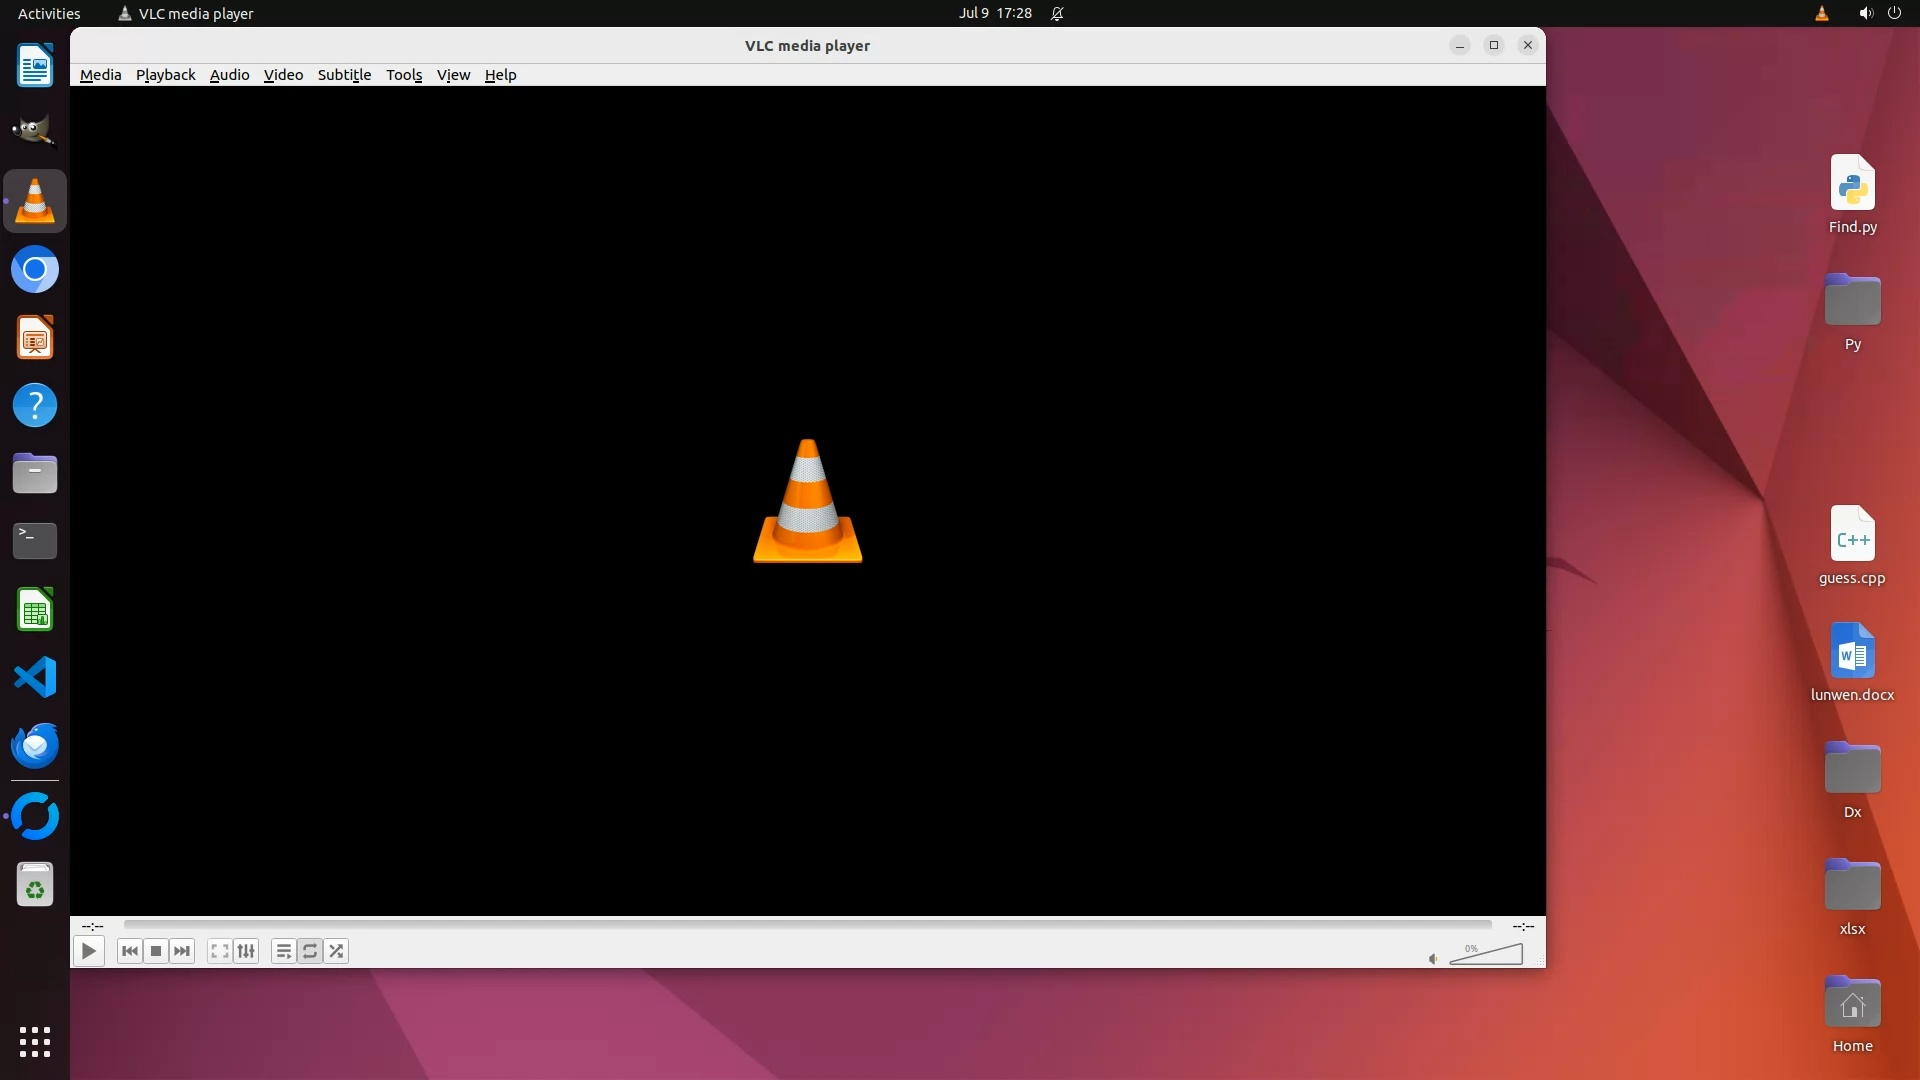
Task: Click the remaining time label
Action: 1522,926
